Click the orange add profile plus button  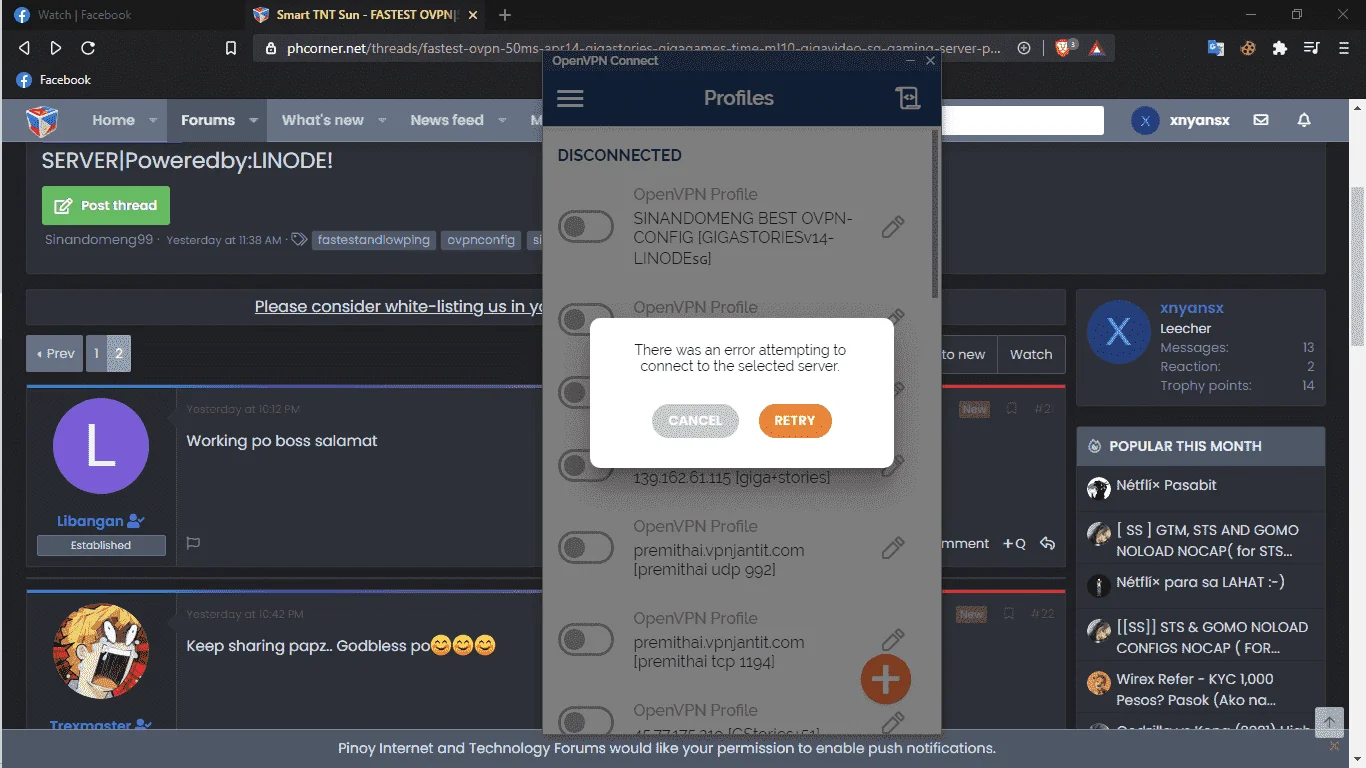pyautogui.click(x=886, y=680)
